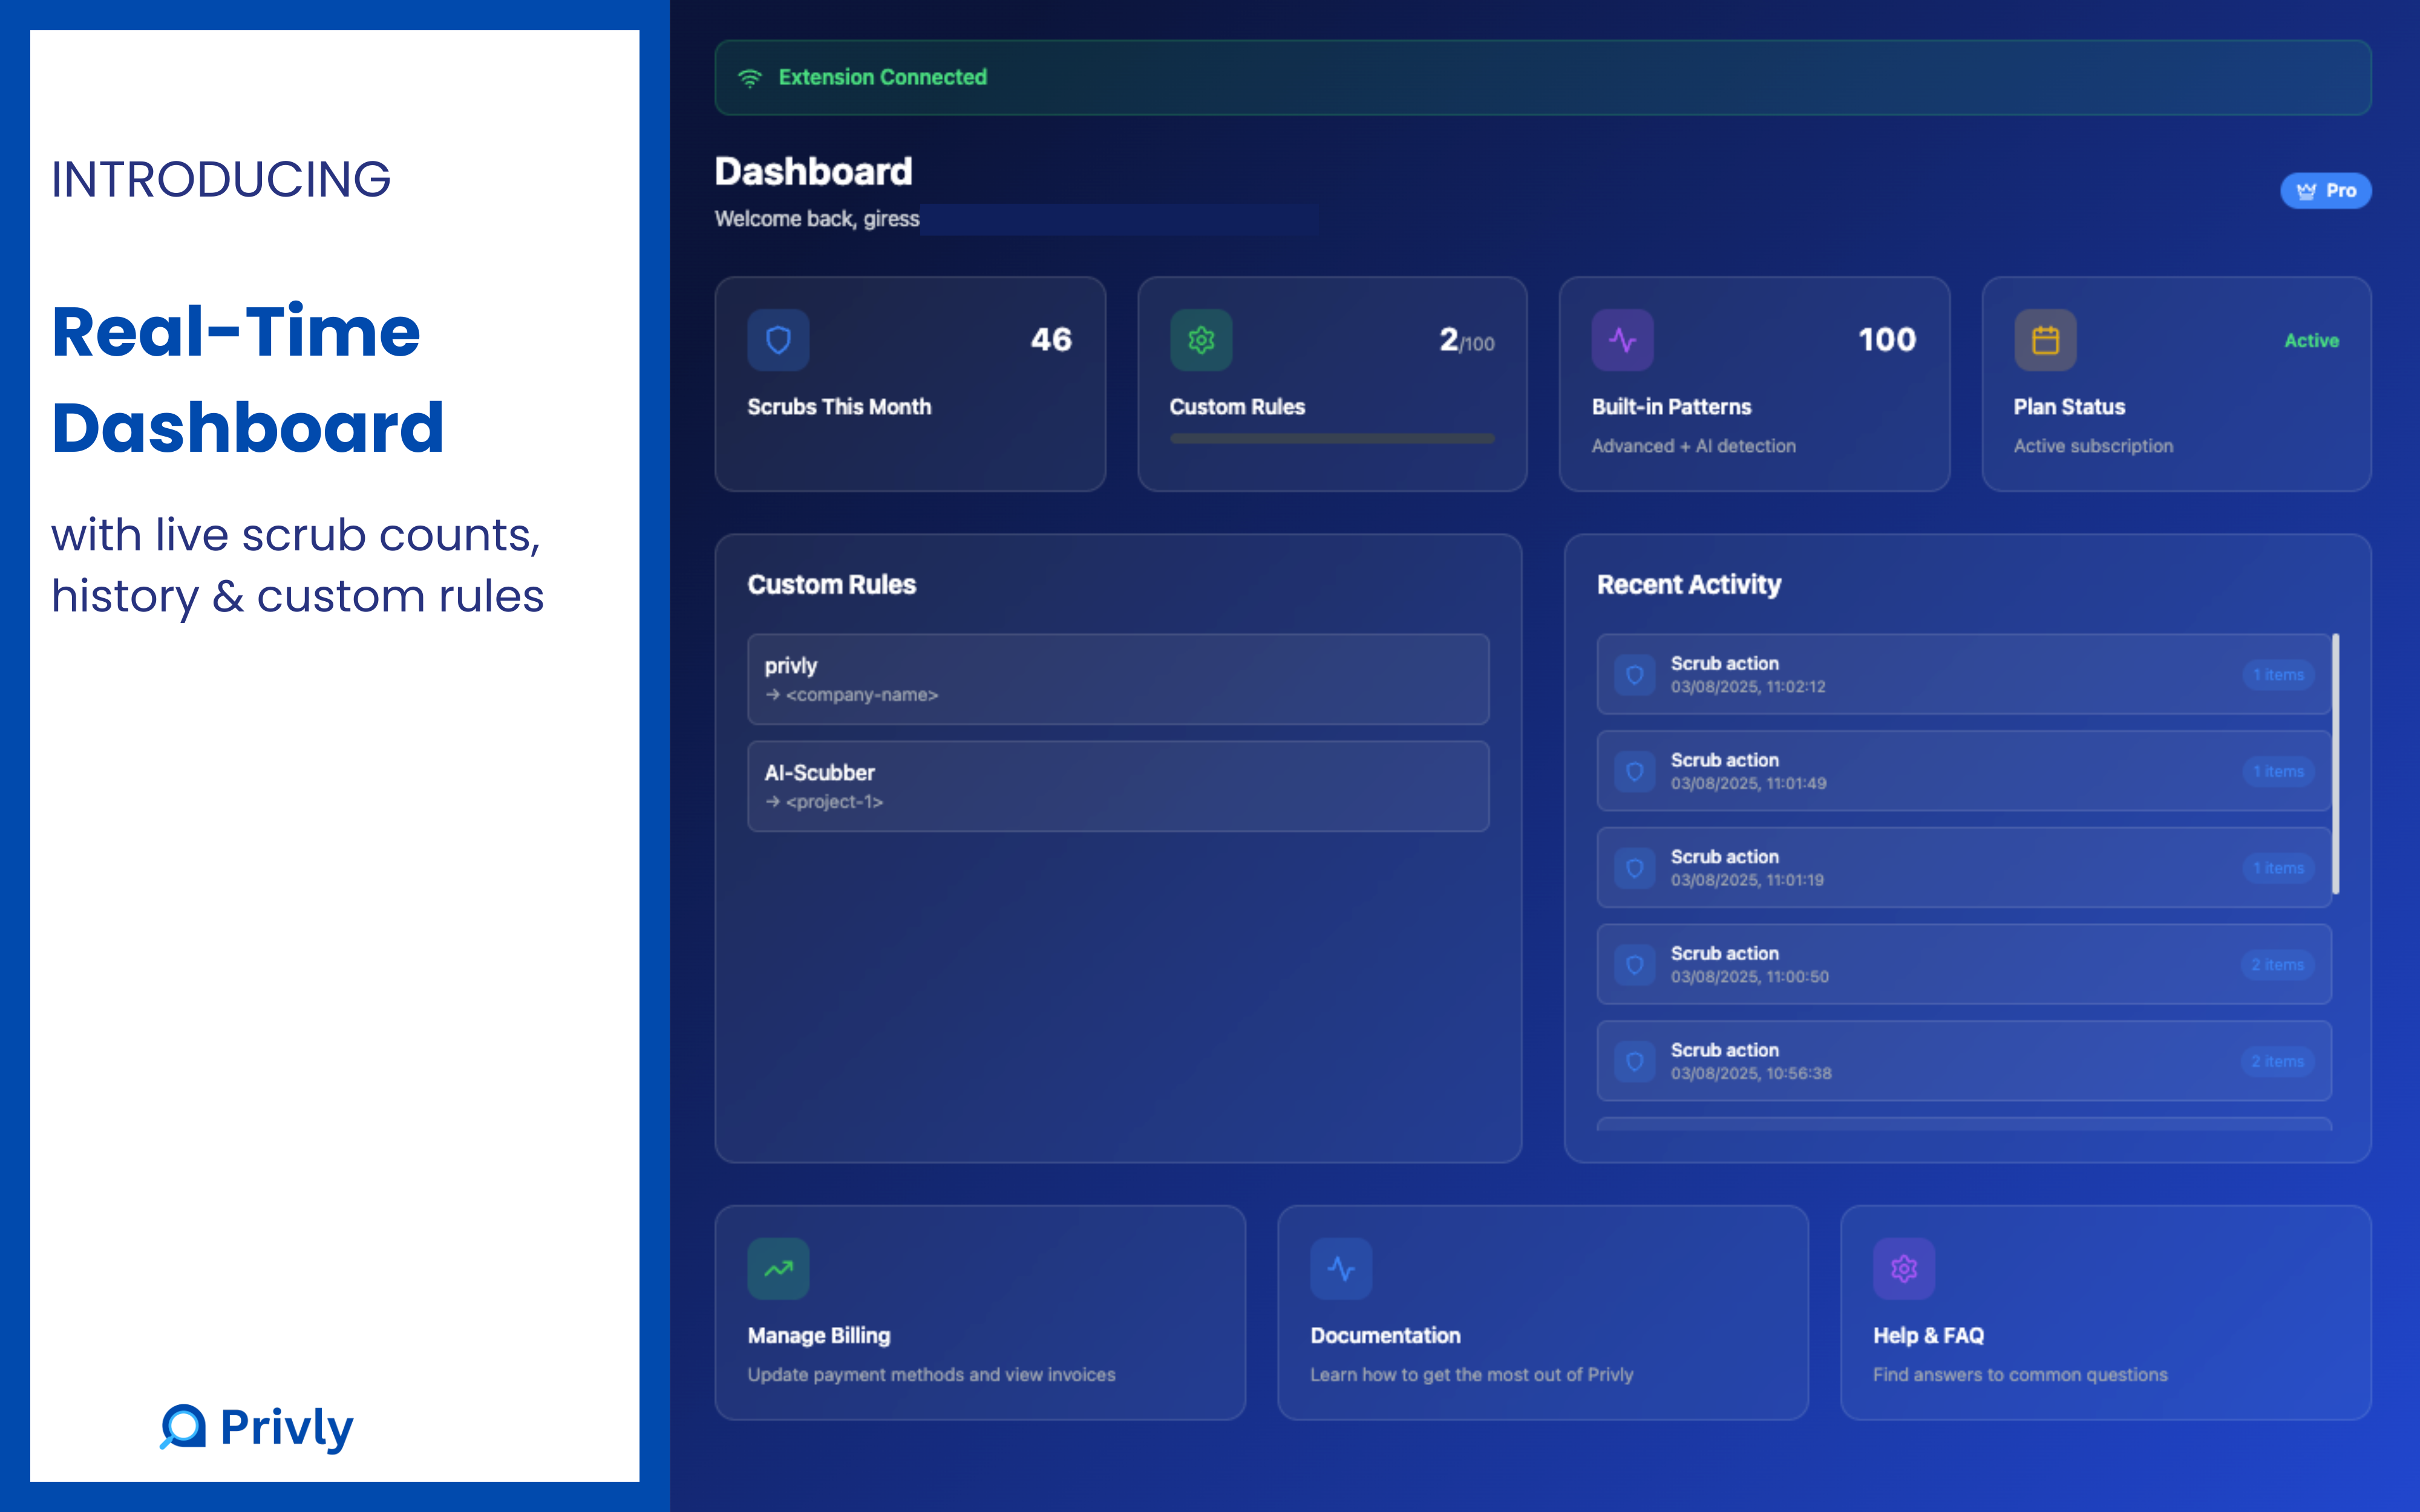
Task: Open Manage Billing card
Action: pos(980,1312)
